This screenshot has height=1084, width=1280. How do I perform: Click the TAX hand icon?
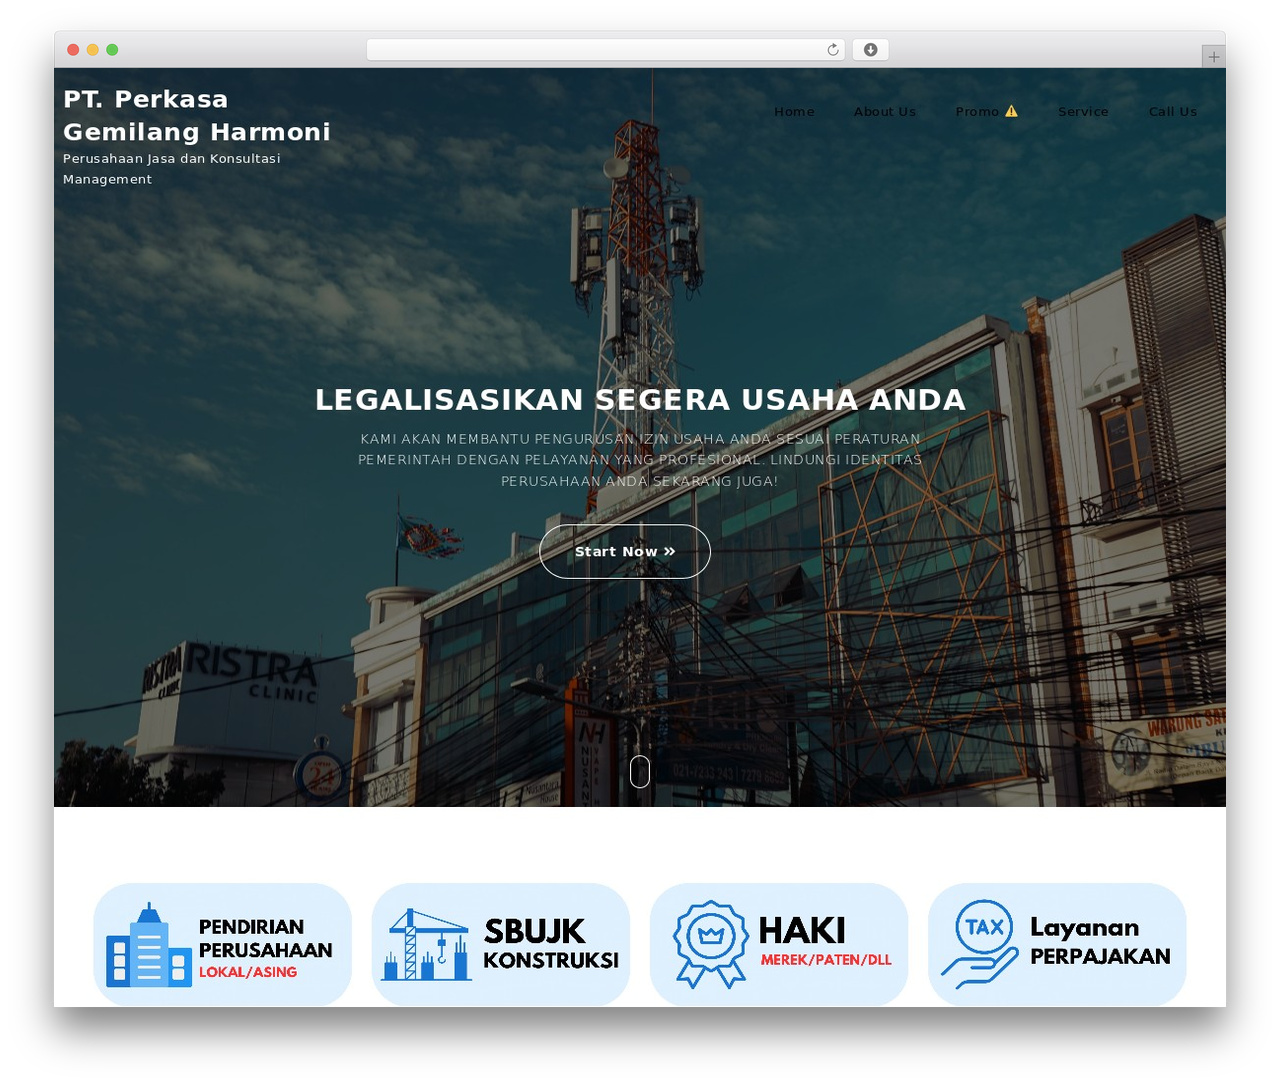click(980, 944)
